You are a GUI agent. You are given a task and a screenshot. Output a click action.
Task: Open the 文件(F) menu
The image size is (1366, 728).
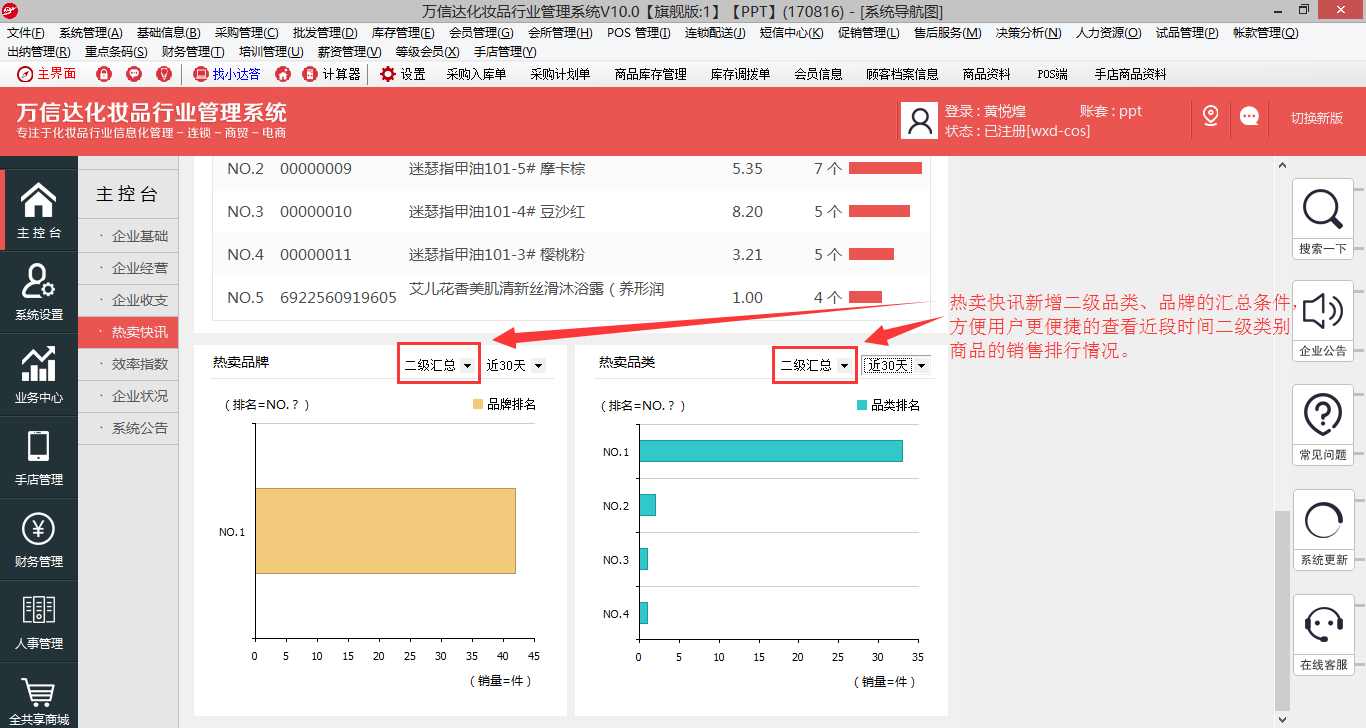point(26,33)
